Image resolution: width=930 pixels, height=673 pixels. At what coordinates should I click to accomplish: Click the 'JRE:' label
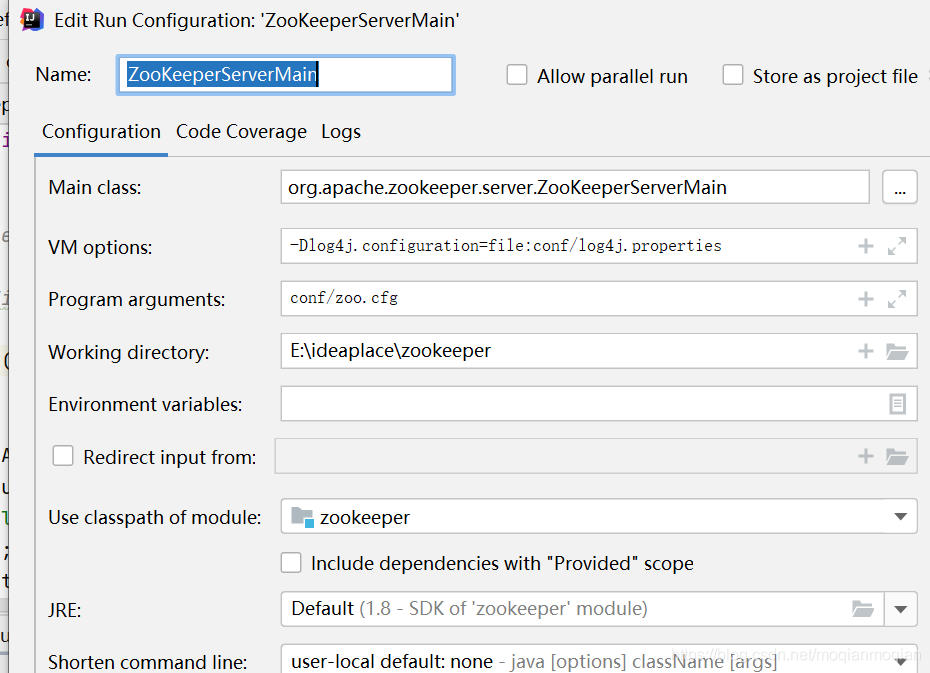click(65, 610)
